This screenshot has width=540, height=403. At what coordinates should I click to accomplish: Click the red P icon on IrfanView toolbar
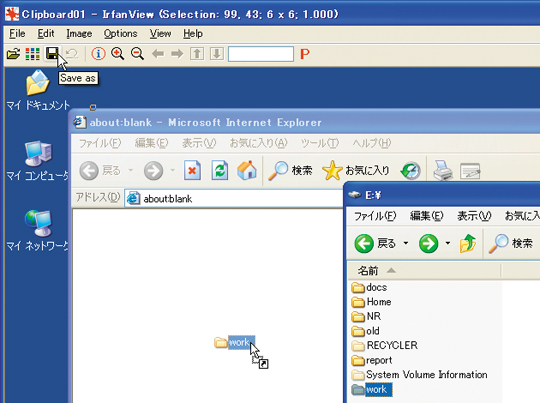tap(305, 54)
